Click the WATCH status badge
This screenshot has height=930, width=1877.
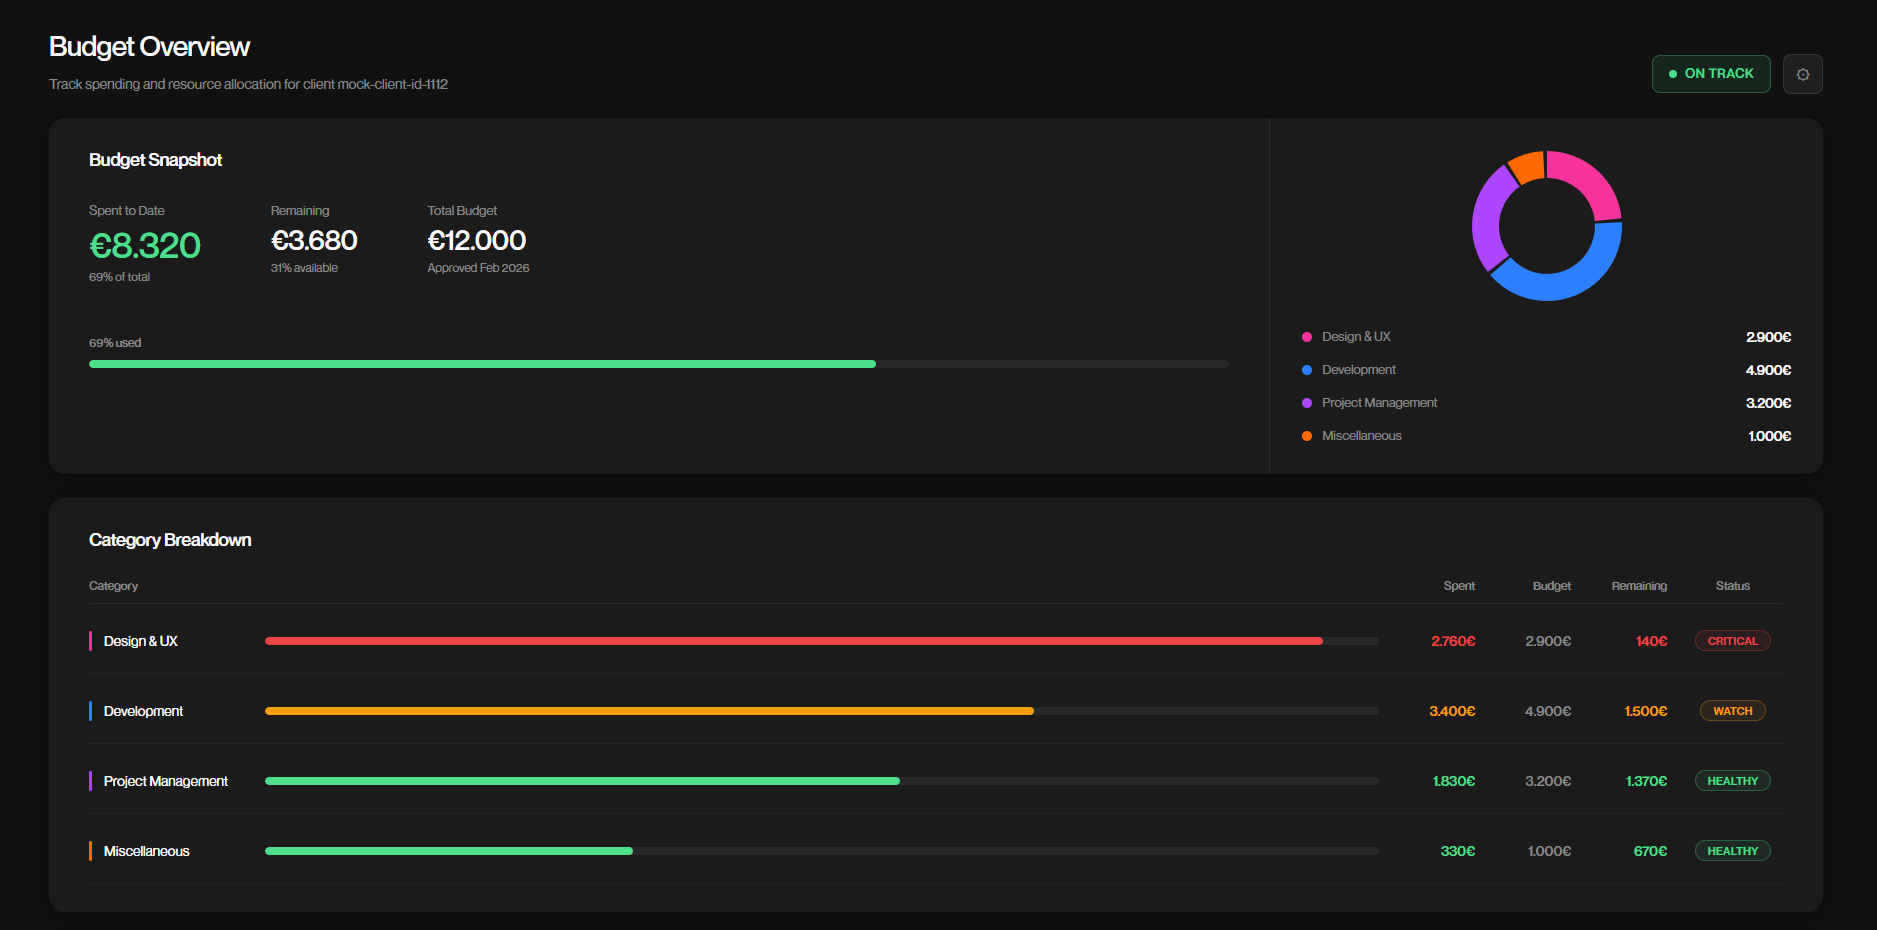pos(1732,711)
